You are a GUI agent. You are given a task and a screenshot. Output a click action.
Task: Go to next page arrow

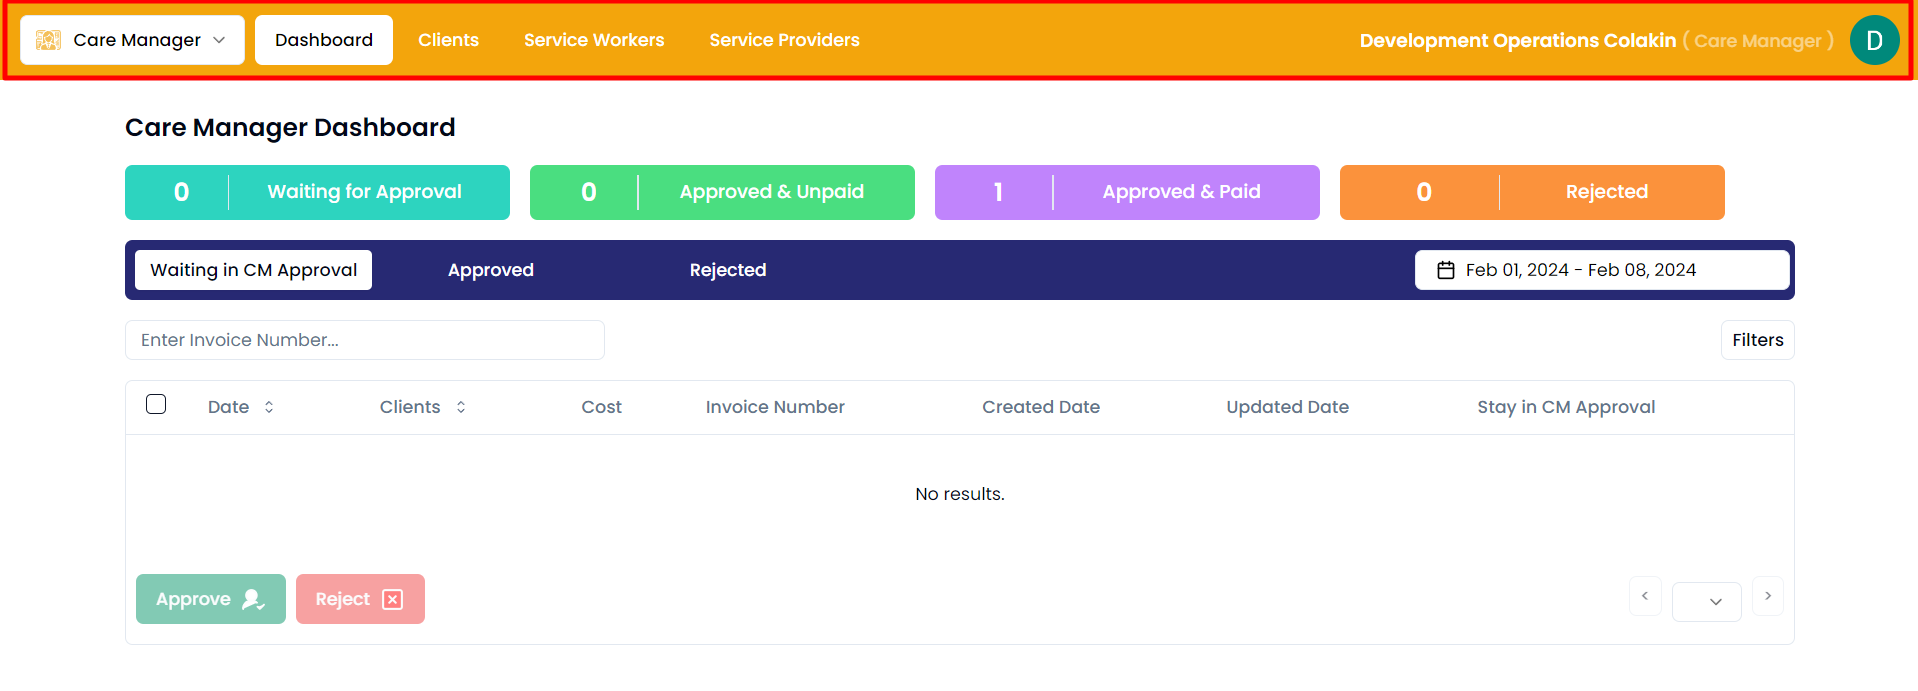click(x=1767, y=596)
